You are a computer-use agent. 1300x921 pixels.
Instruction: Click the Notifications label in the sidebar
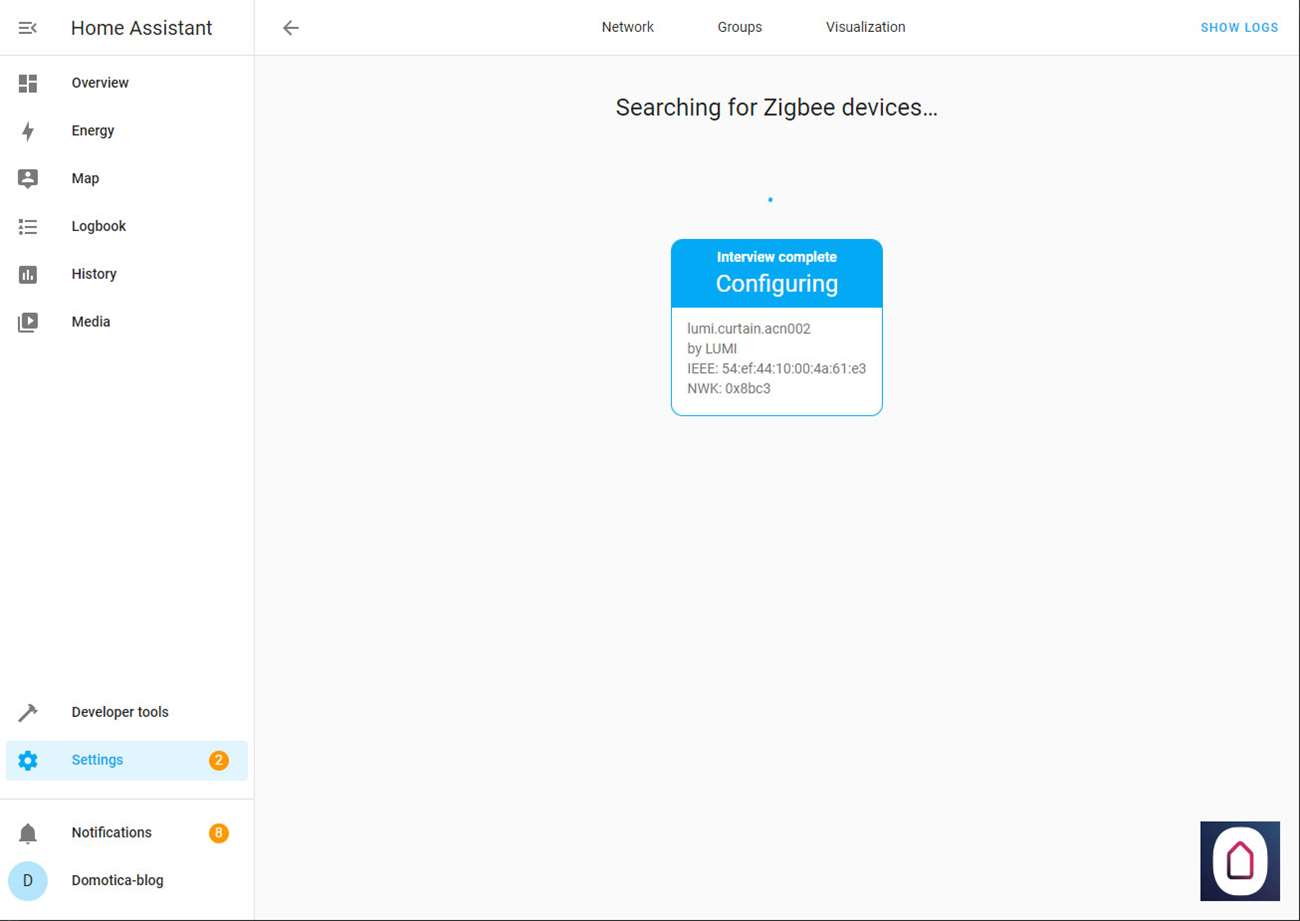click(x=112, y=833)
